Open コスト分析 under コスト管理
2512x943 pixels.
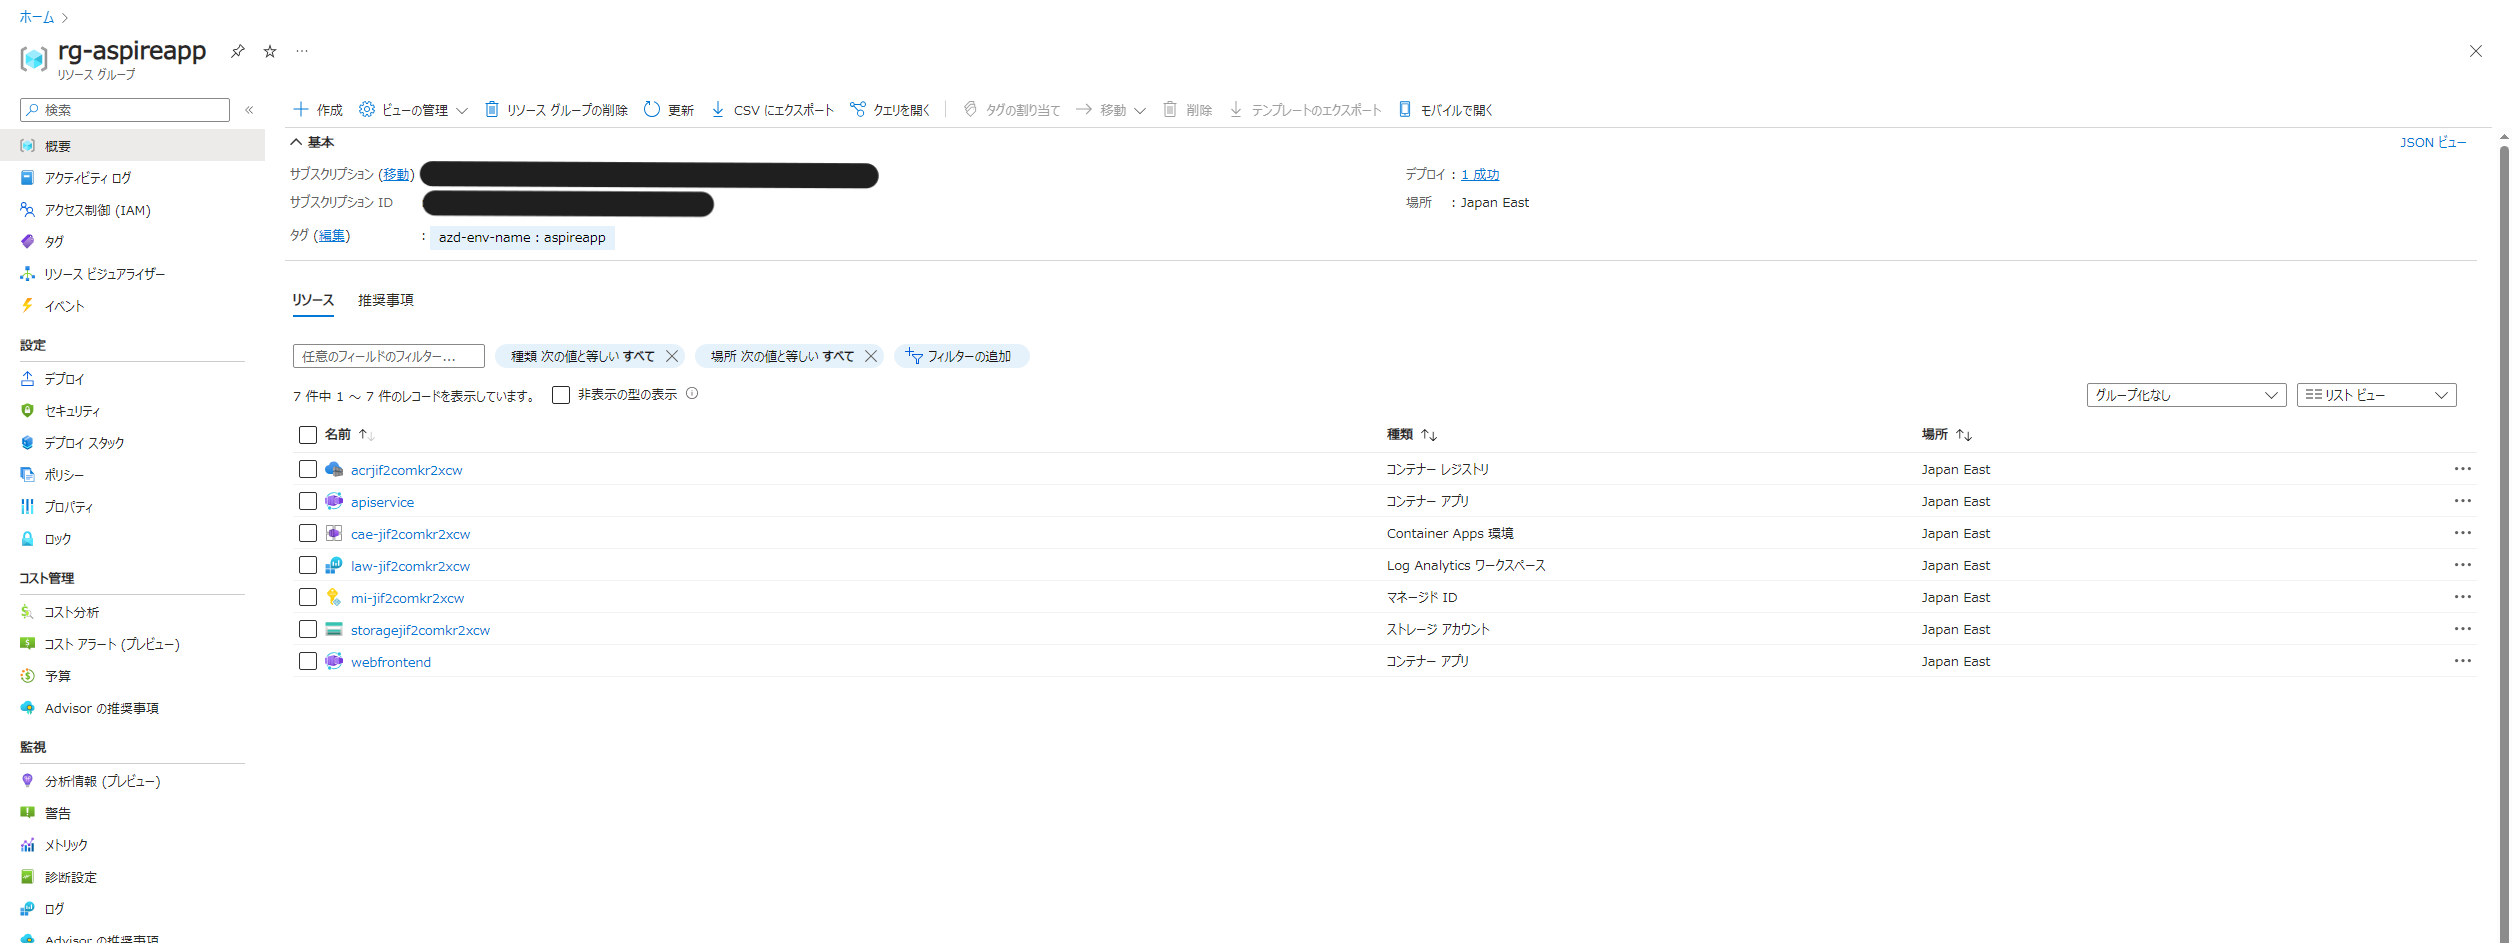click(x=75, y=611)
